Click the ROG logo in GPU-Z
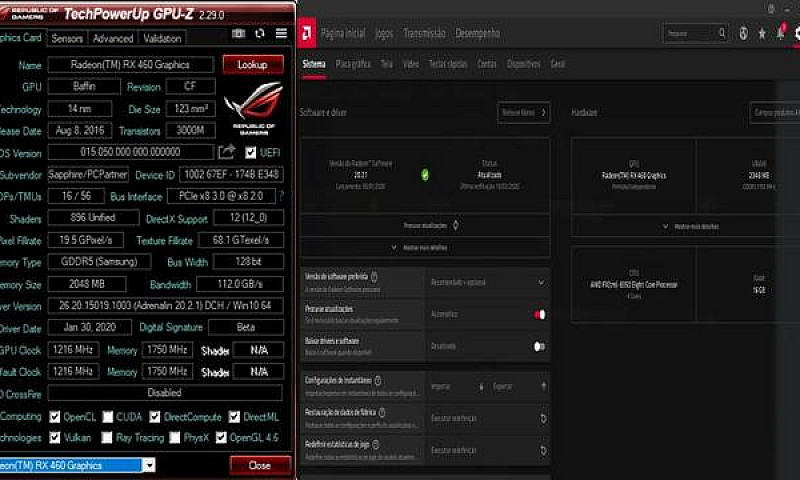This screenshot has height=480, width=800. (x=254, y=108)
